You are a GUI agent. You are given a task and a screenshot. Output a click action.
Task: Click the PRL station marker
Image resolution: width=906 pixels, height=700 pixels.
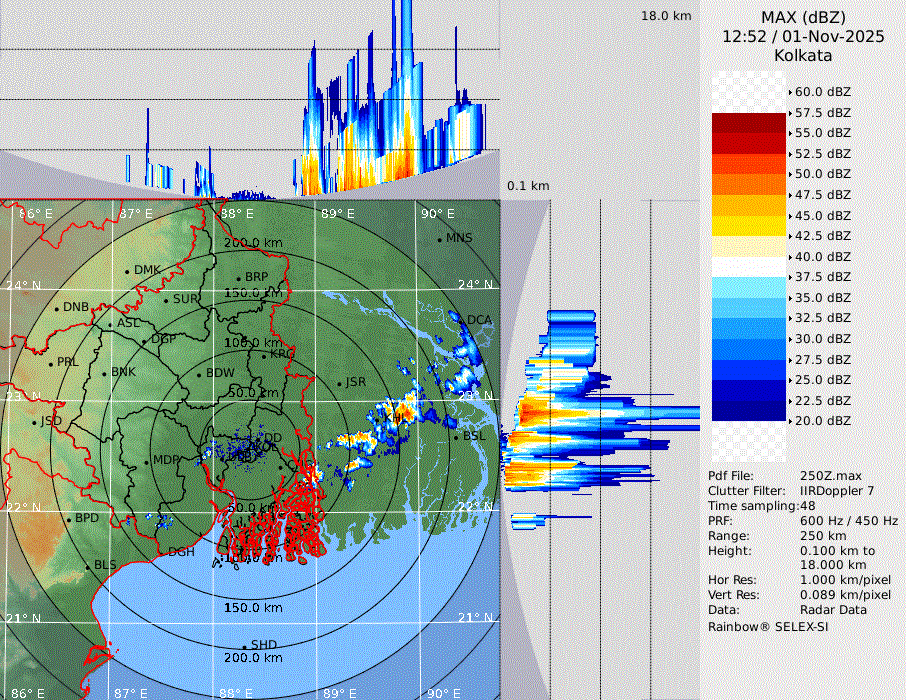coord(51,363)
